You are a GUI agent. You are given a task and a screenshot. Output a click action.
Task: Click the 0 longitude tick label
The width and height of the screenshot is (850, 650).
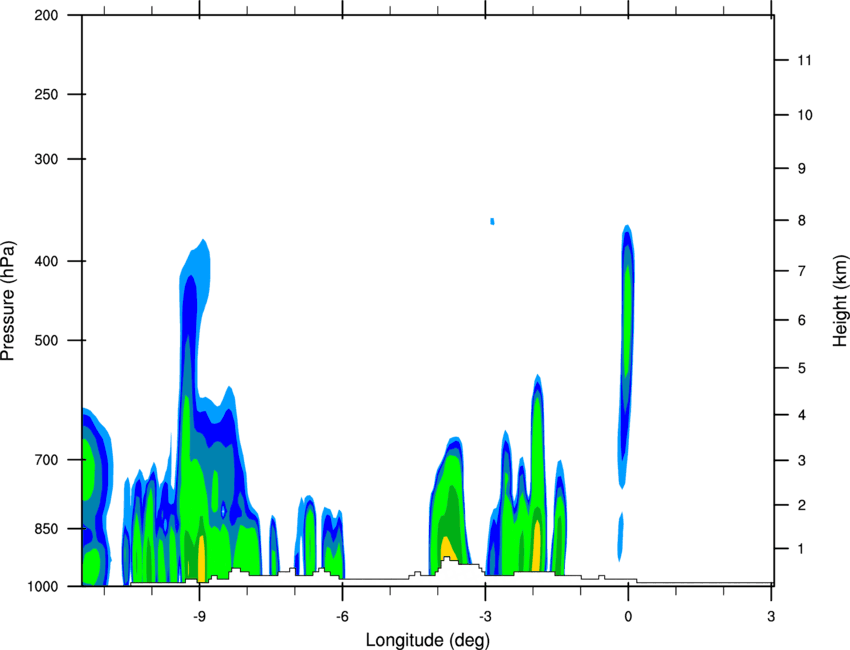[x=628, y=616]
